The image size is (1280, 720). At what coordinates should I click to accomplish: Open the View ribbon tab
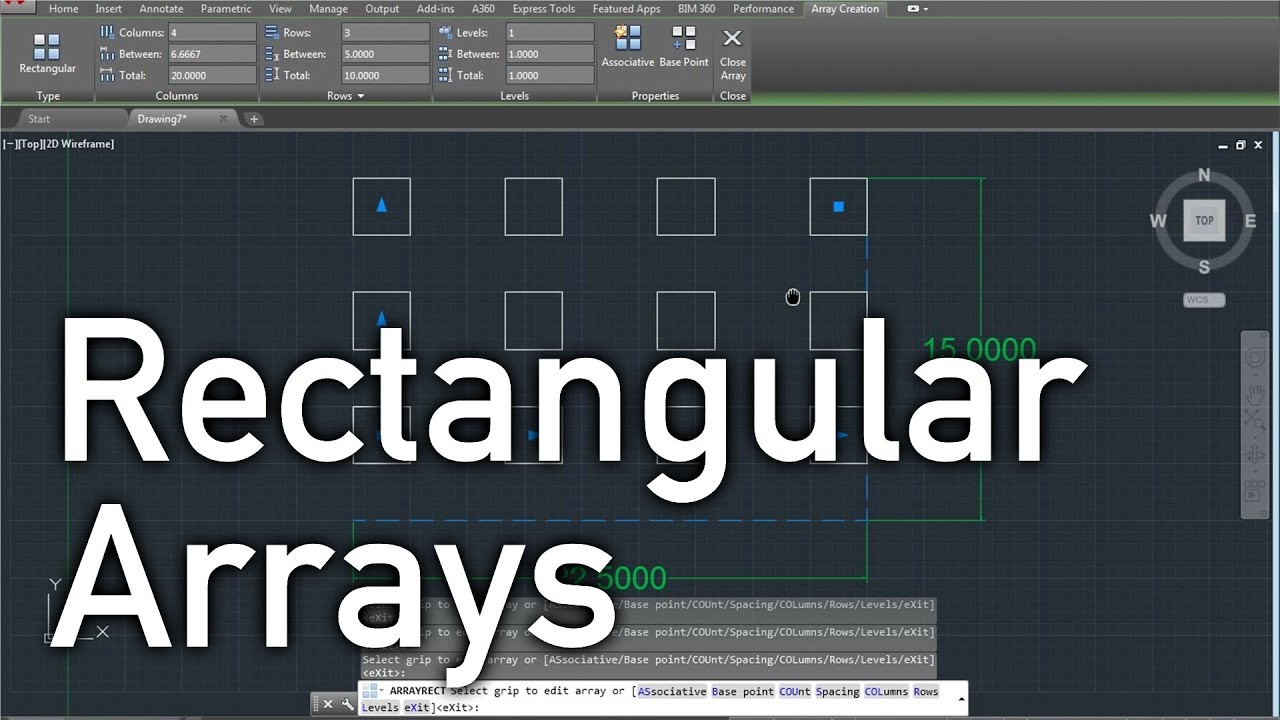(280, 9)
